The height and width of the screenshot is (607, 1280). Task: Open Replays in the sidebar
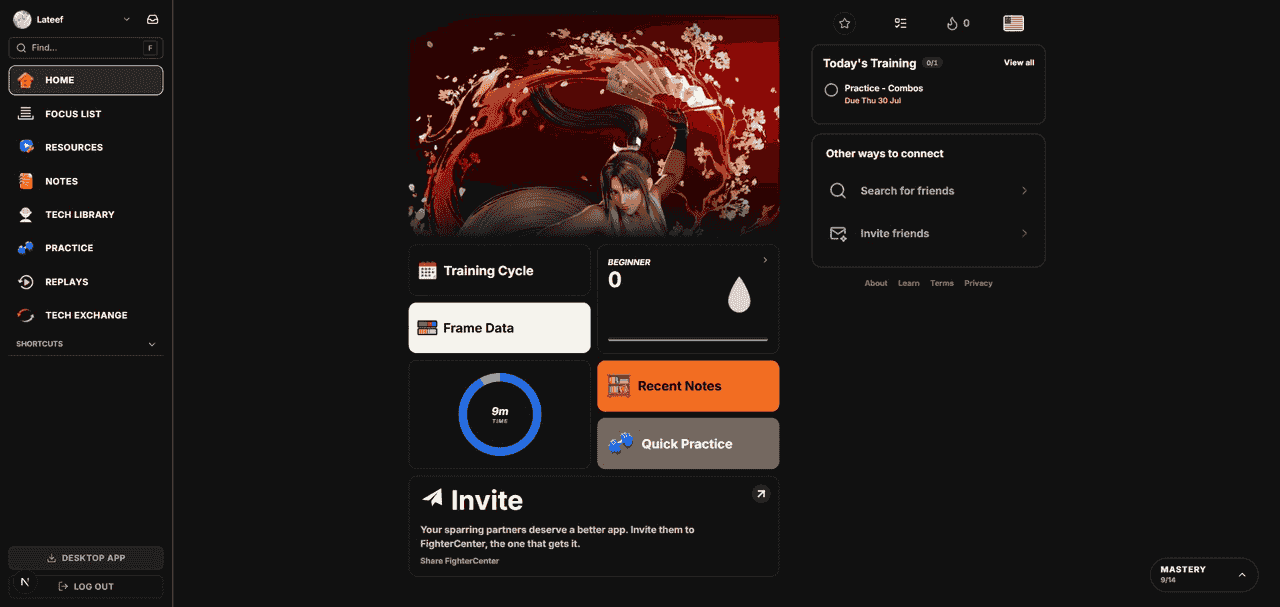tap(86, 282)
